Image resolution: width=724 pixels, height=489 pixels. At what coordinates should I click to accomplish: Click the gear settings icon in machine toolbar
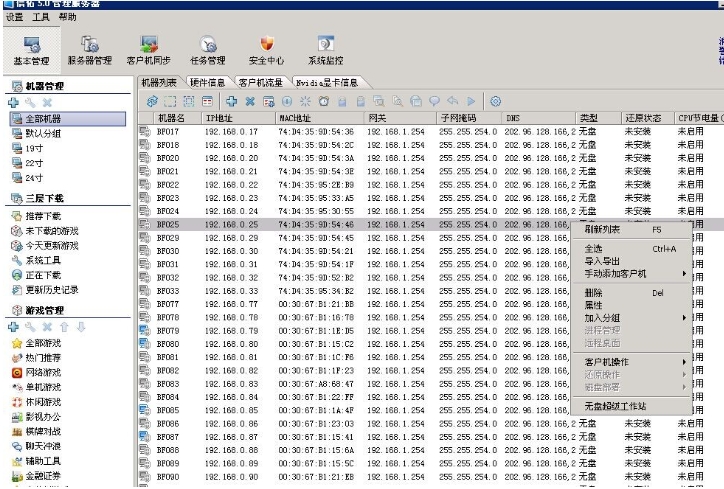[495, 101]
